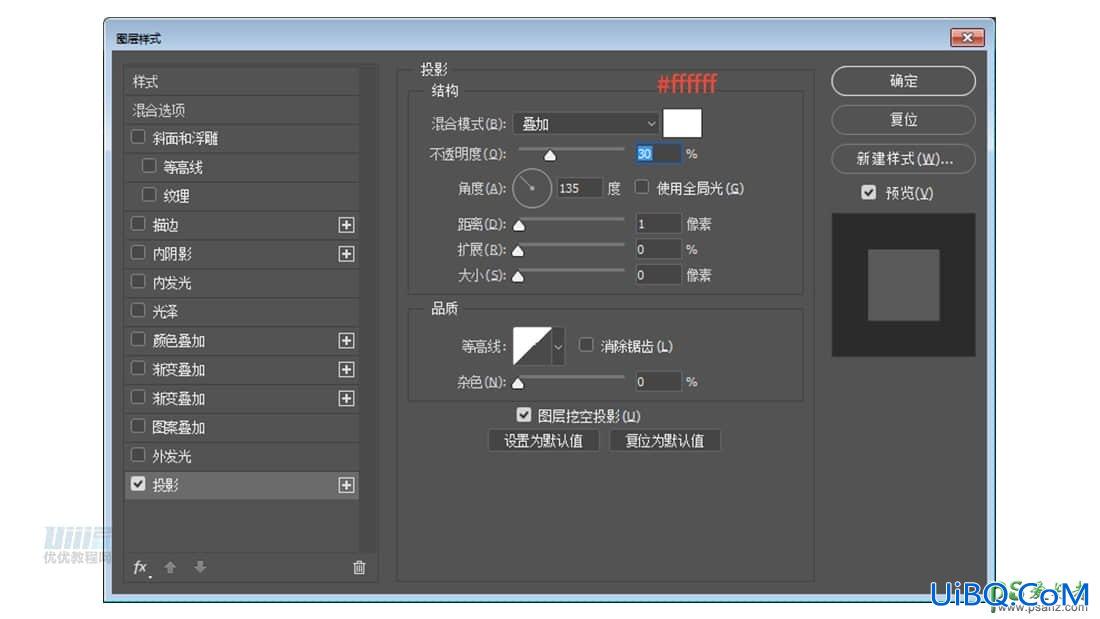The width and height of the screenshot is (1100, 619).
Task: Enable the 描边 effect checkbox
Action: click(x=138, y=223)
